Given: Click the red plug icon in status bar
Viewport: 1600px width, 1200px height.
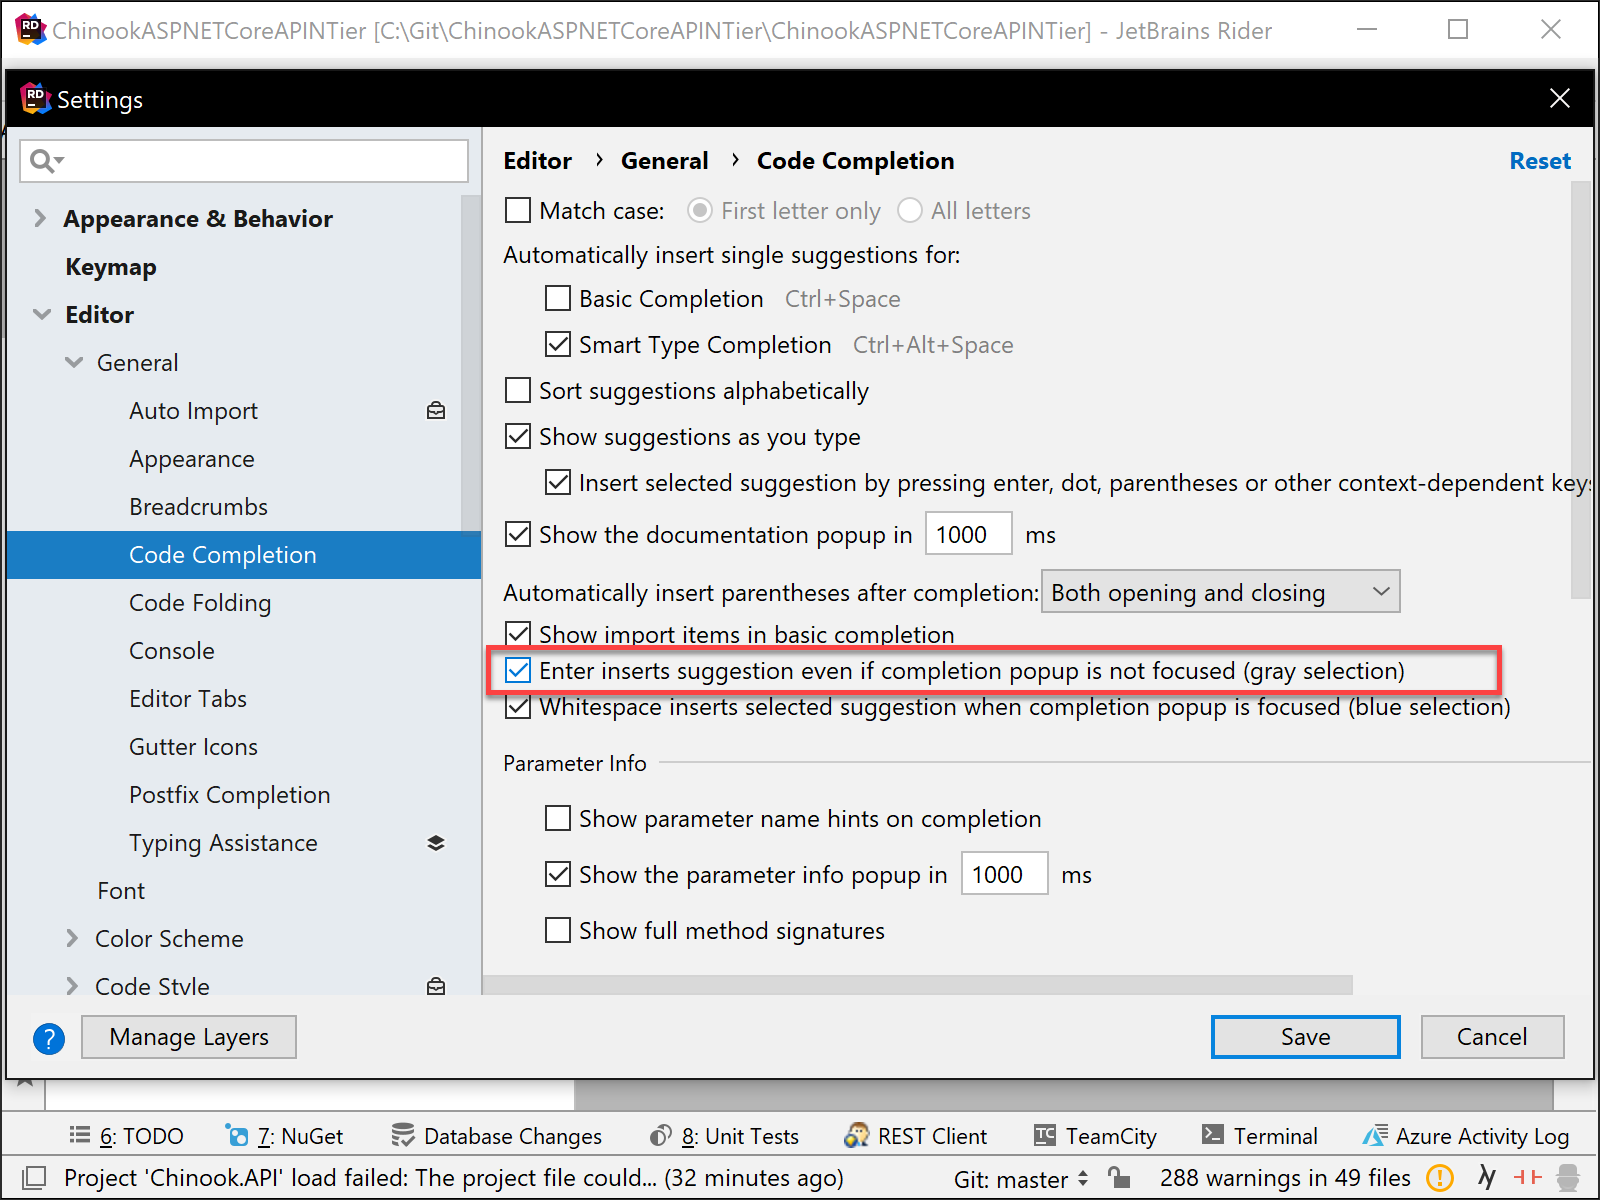Looking at the screenshot, I should [1527, 1178].
